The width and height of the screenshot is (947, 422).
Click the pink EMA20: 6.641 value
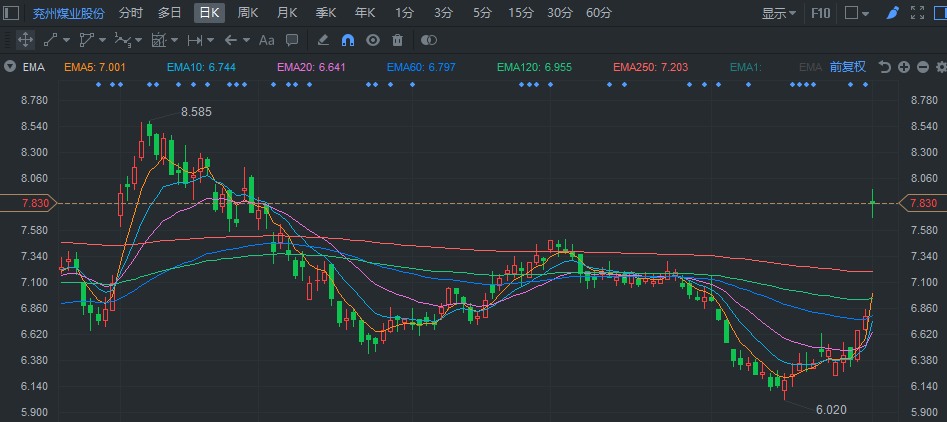[312, 67]
